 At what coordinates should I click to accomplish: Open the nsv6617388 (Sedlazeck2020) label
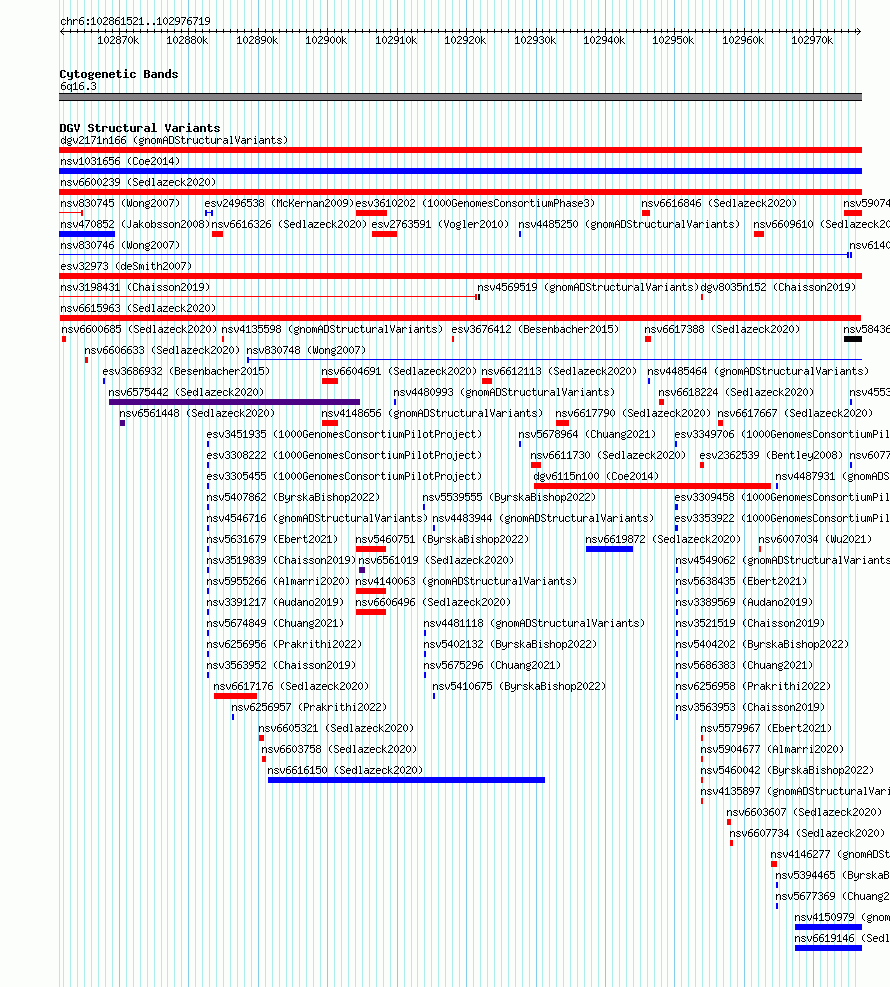[722, 329]
